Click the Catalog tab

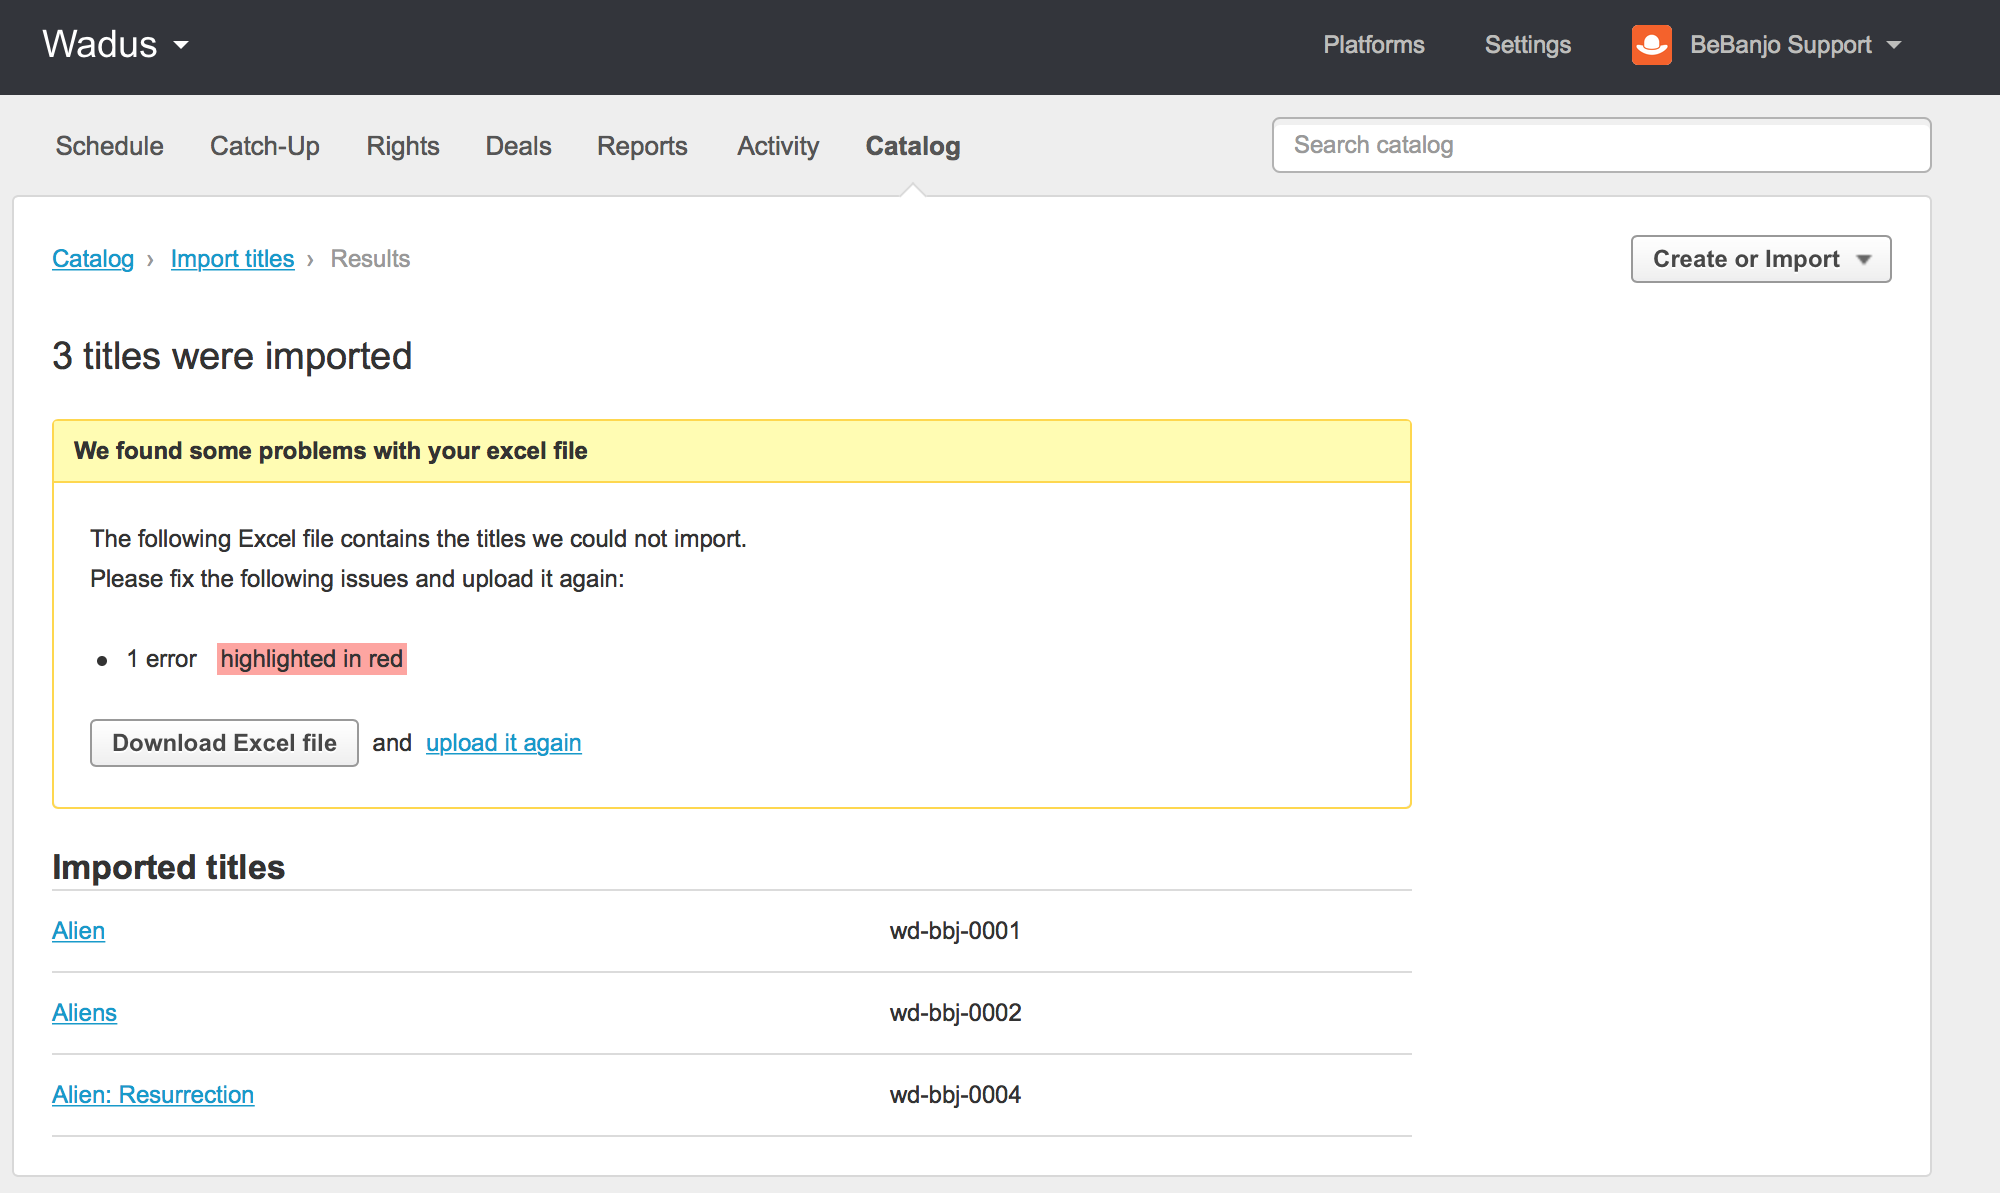click(912, 146)
